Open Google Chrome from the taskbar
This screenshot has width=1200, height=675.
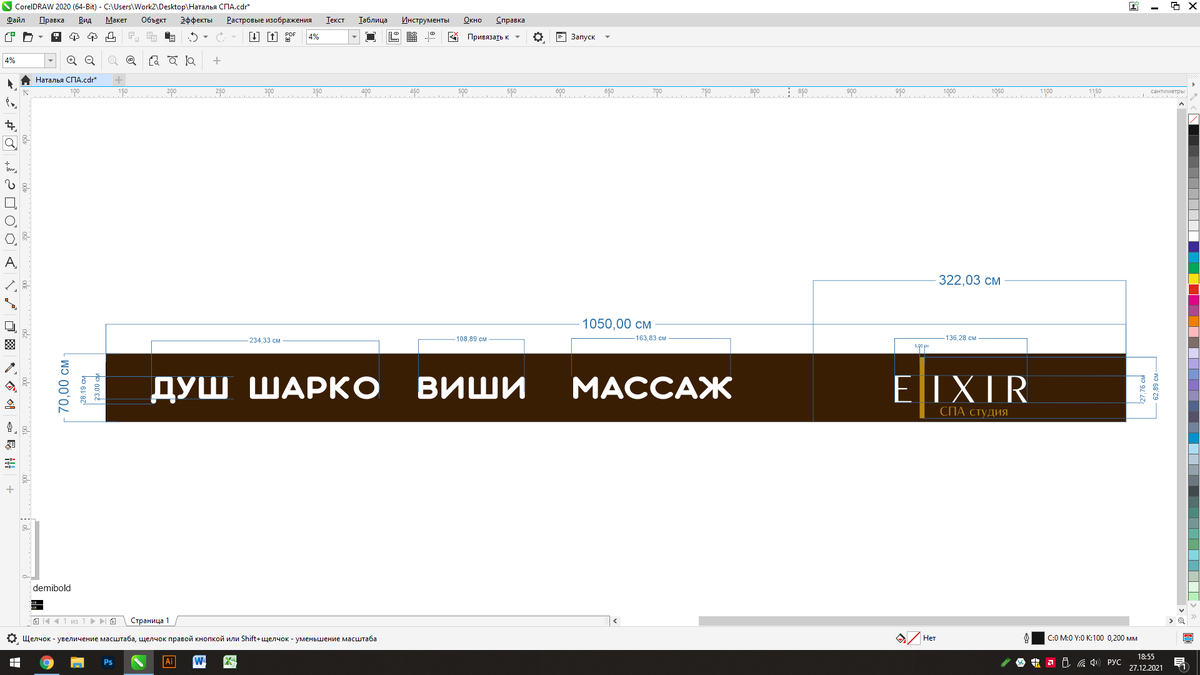[x=47, y=662]
